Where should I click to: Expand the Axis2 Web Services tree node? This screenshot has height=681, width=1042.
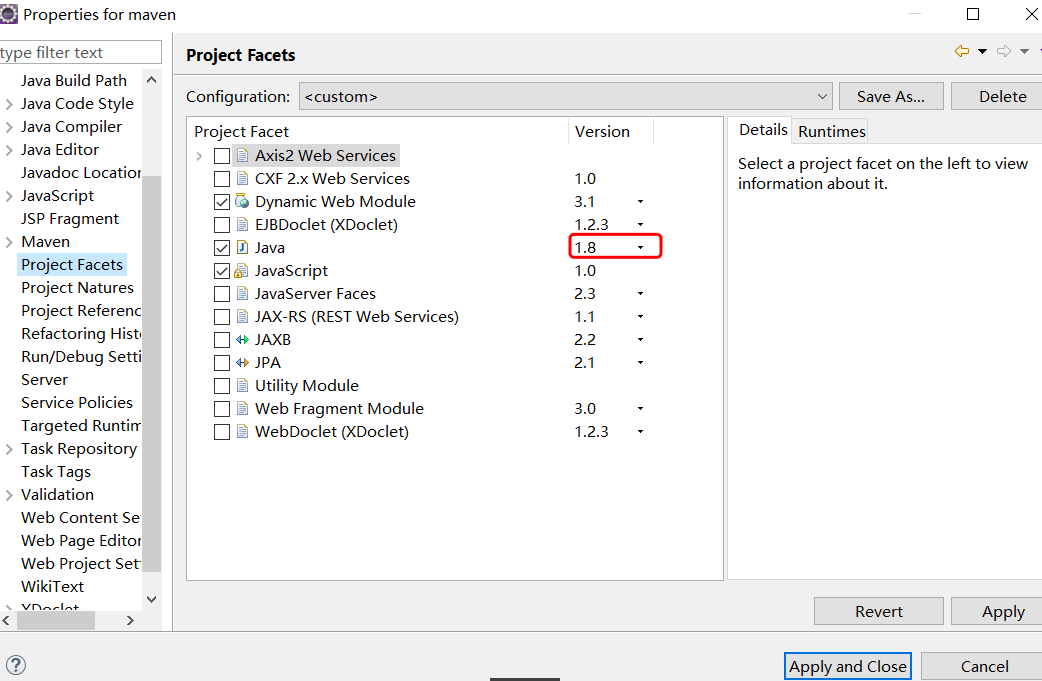[x=200, y=156]
